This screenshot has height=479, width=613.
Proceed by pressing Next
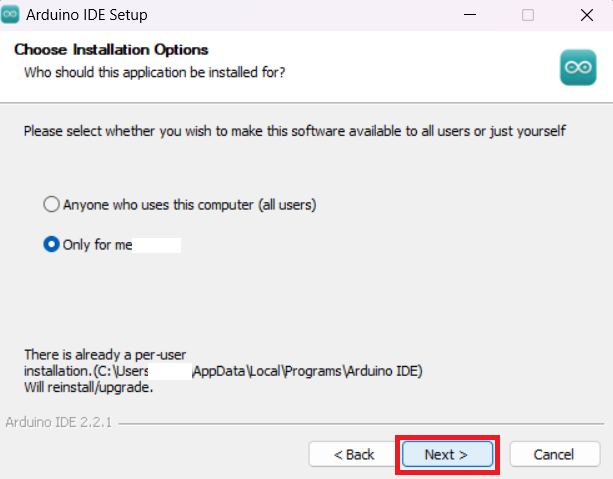tap(446, 454)
